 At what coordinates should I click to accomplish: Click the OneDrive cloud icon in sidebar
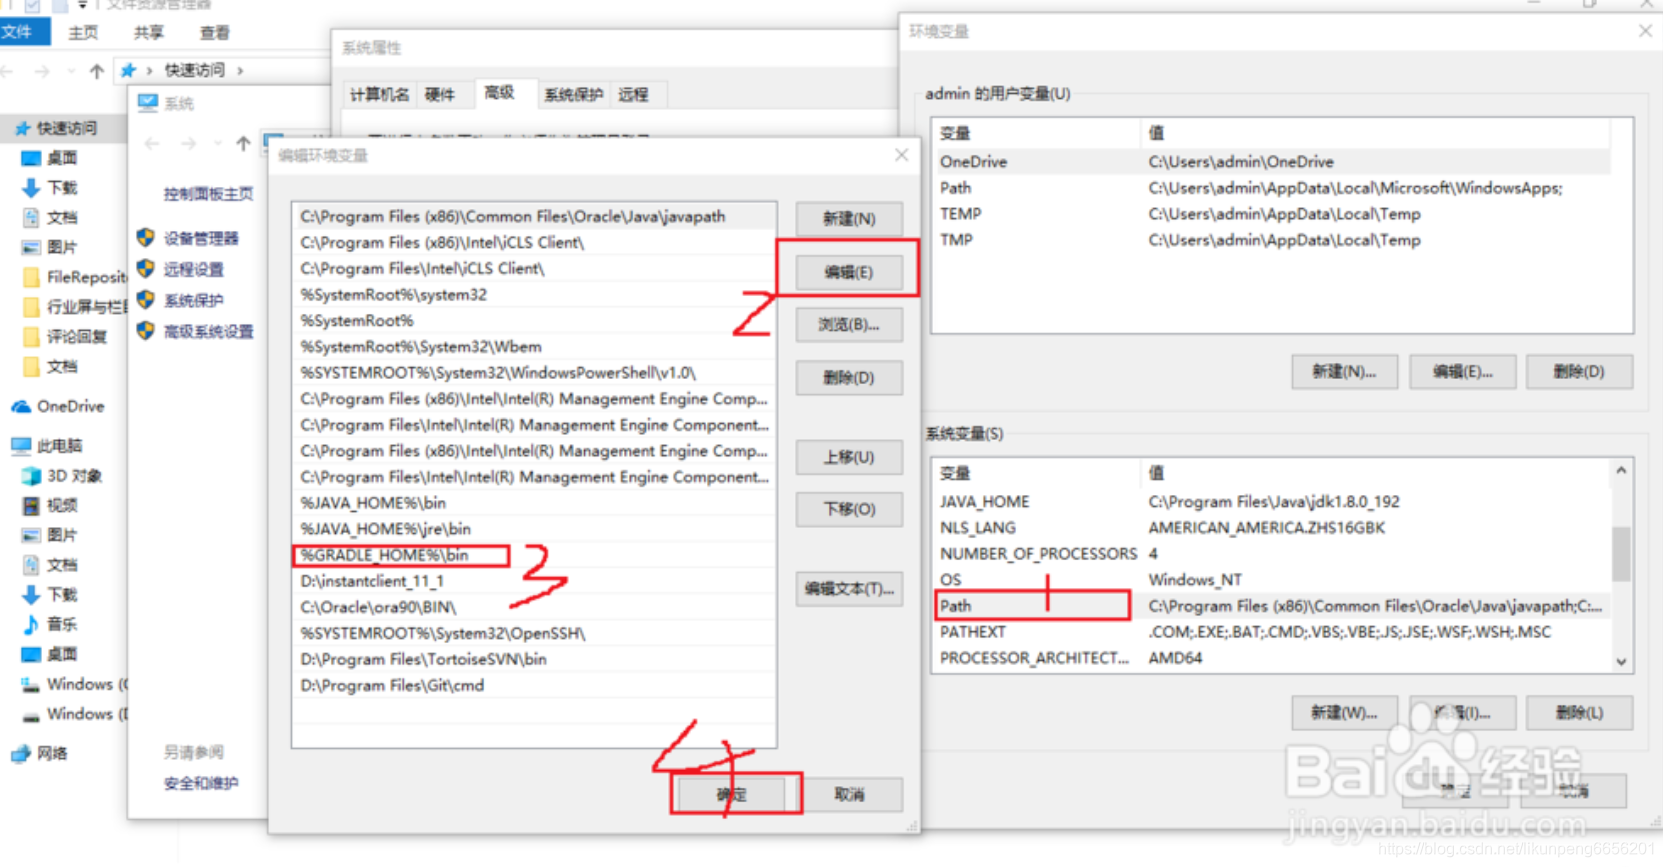pos(21,406)
